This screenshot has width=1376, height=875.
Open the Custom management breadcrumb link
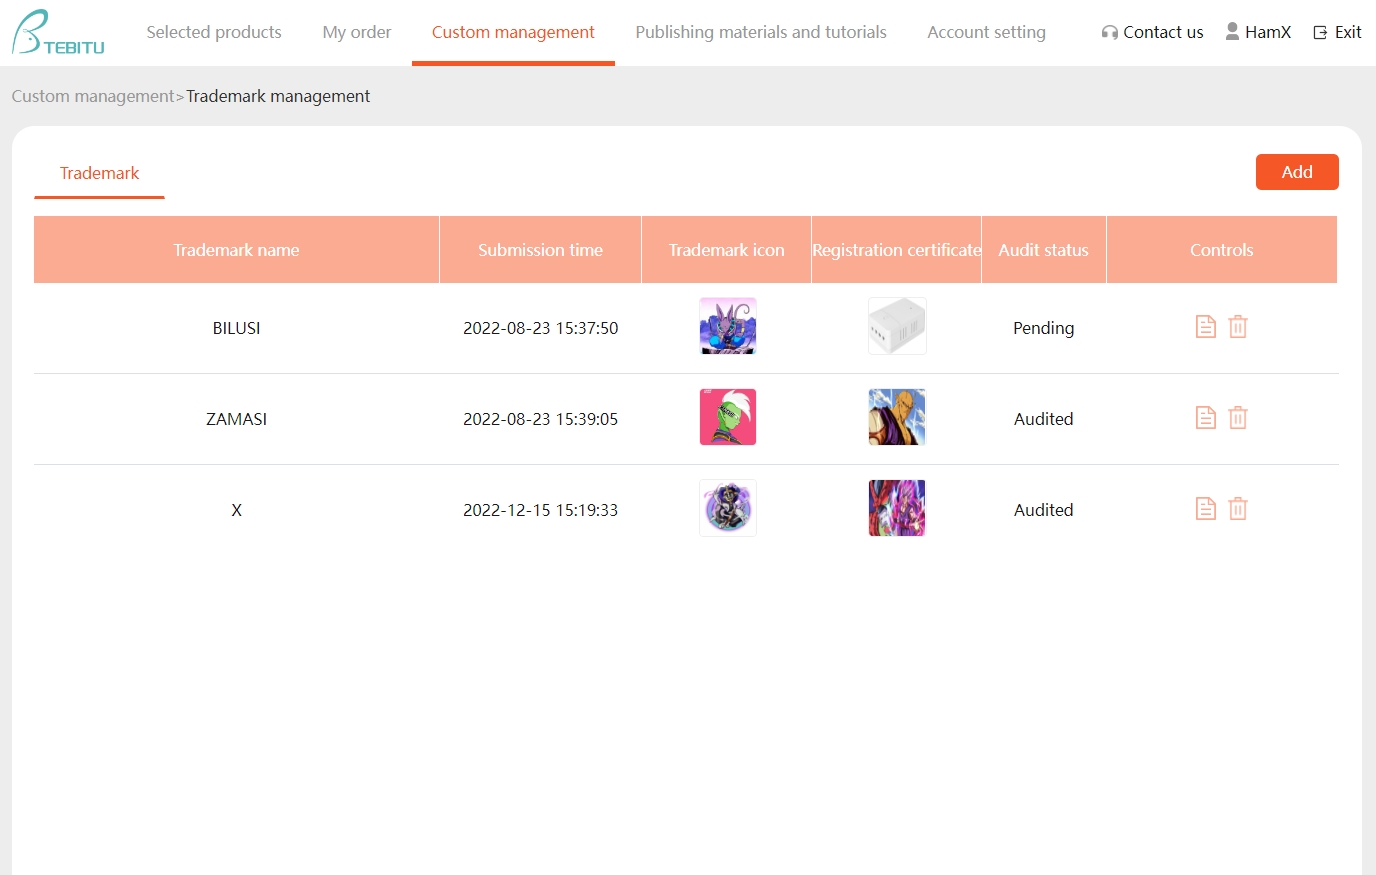(92, 96)
